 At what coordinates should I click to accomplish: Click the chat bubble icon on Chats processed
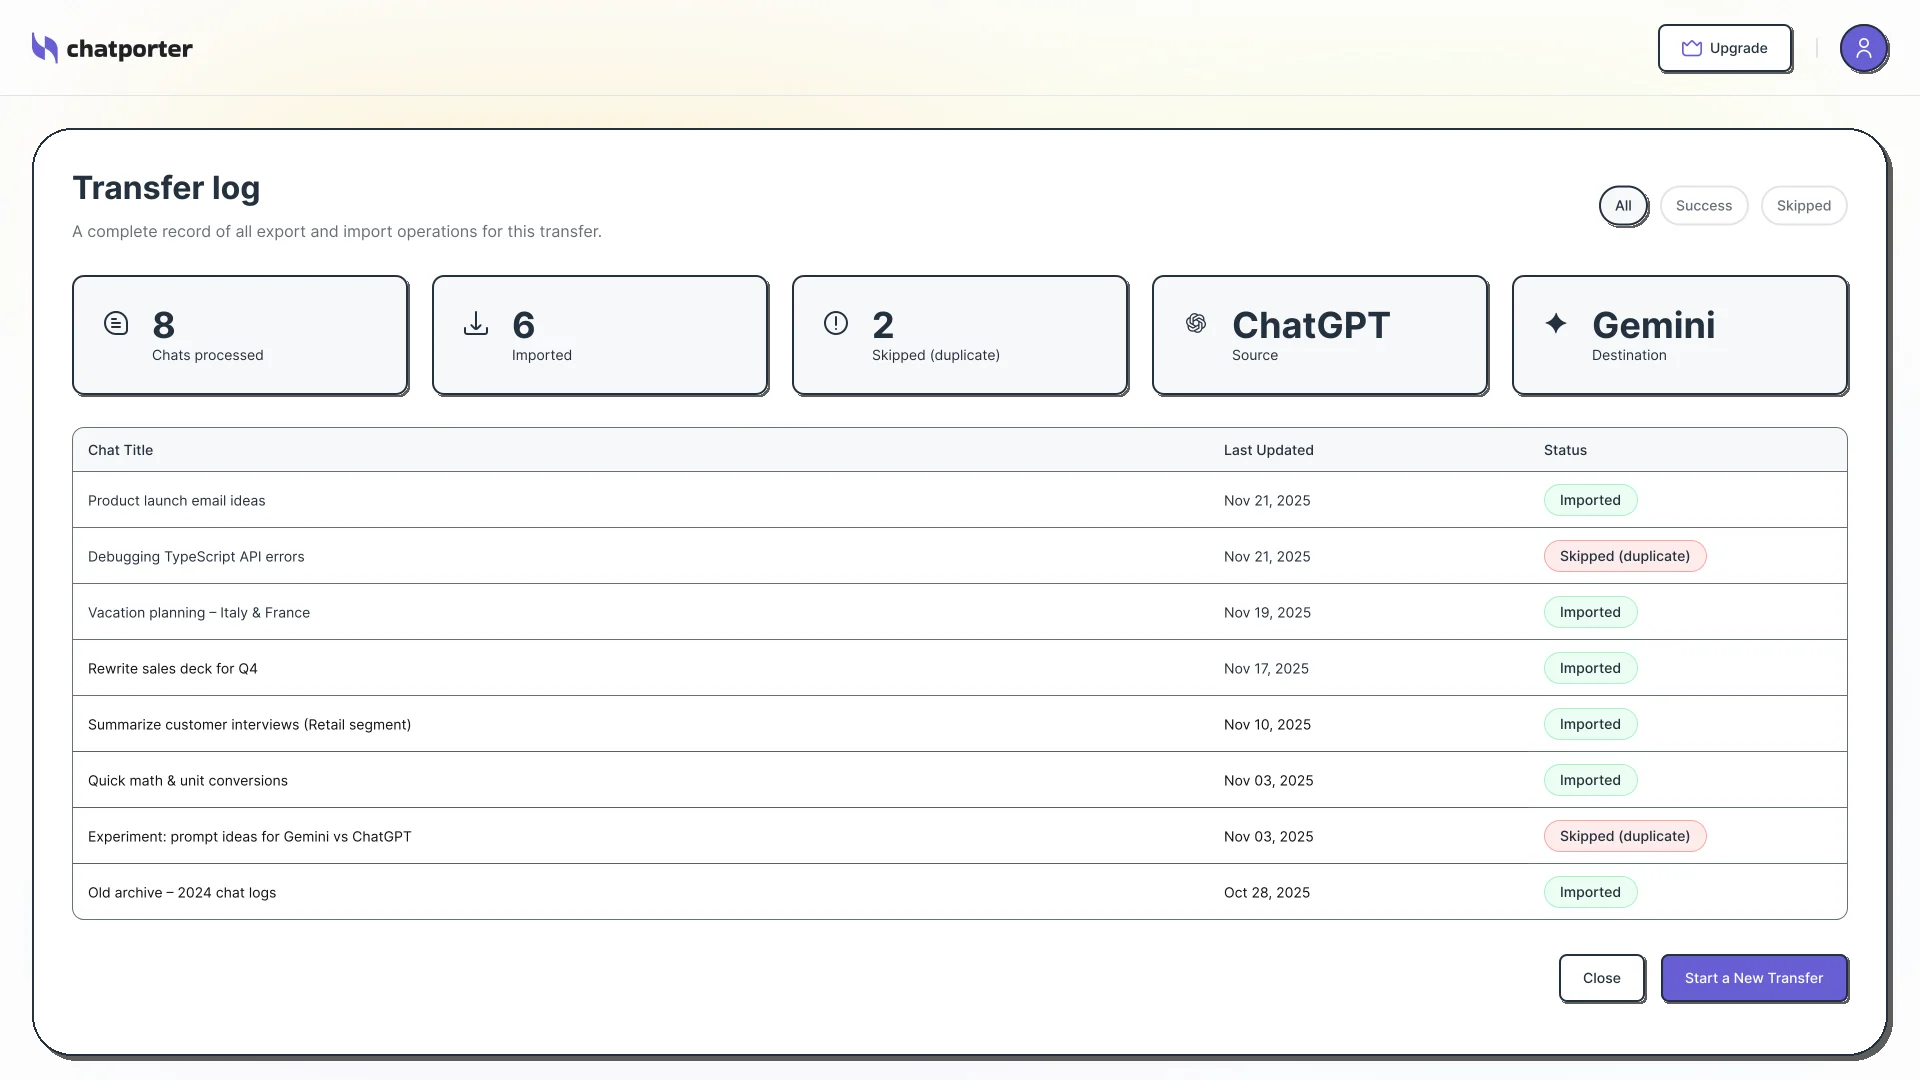116,323
